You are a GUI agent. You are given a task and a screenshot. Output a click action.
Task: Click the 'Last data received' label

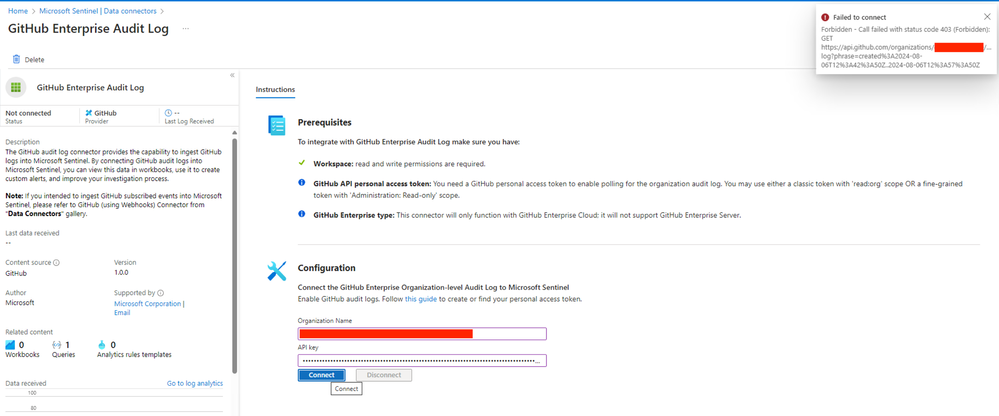tap(32, 233)
